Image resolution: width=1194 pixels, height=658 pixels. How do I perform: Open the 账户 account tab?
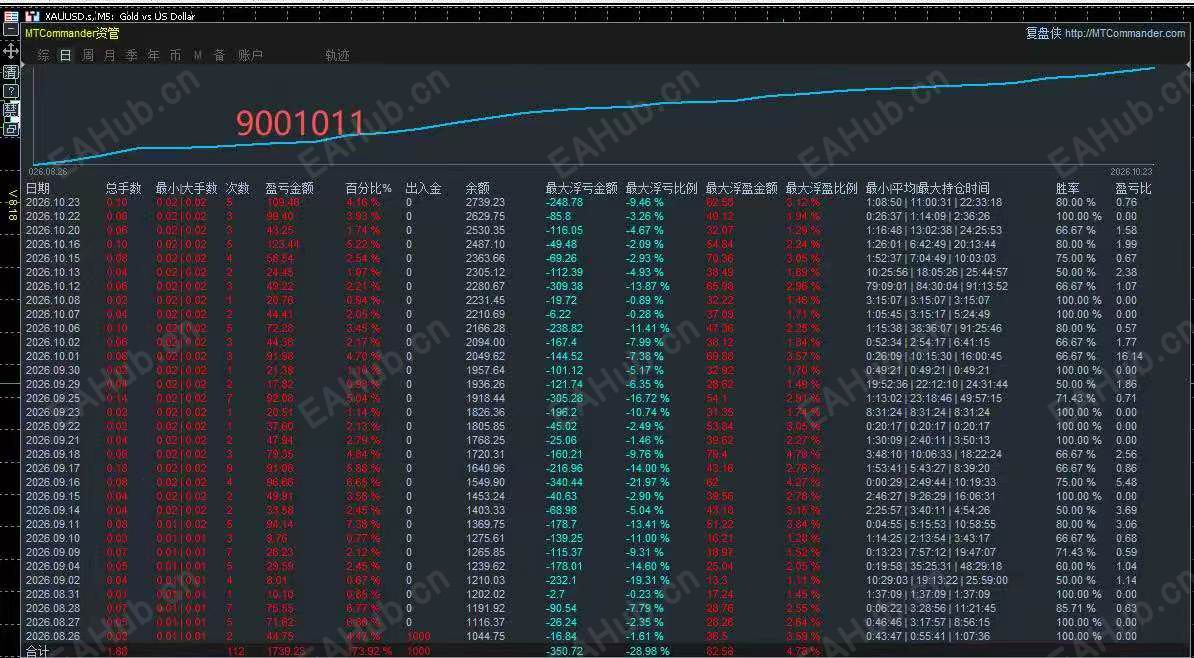click(251, 56)
